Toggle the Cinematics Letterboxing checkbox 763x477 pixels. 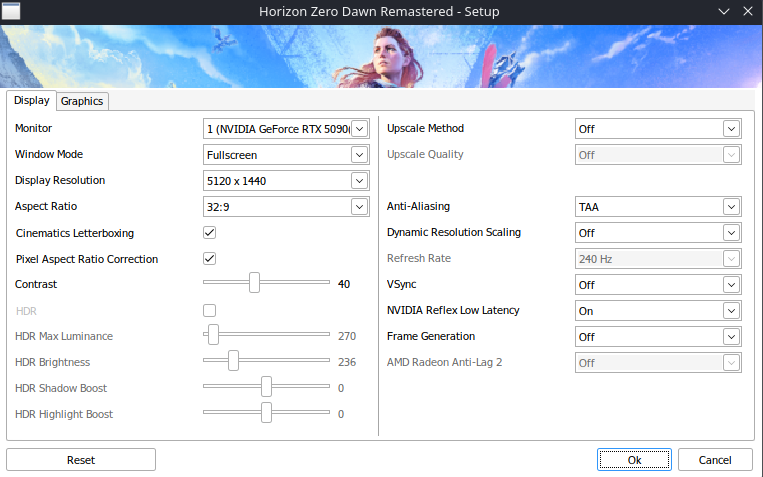[210, 233]
